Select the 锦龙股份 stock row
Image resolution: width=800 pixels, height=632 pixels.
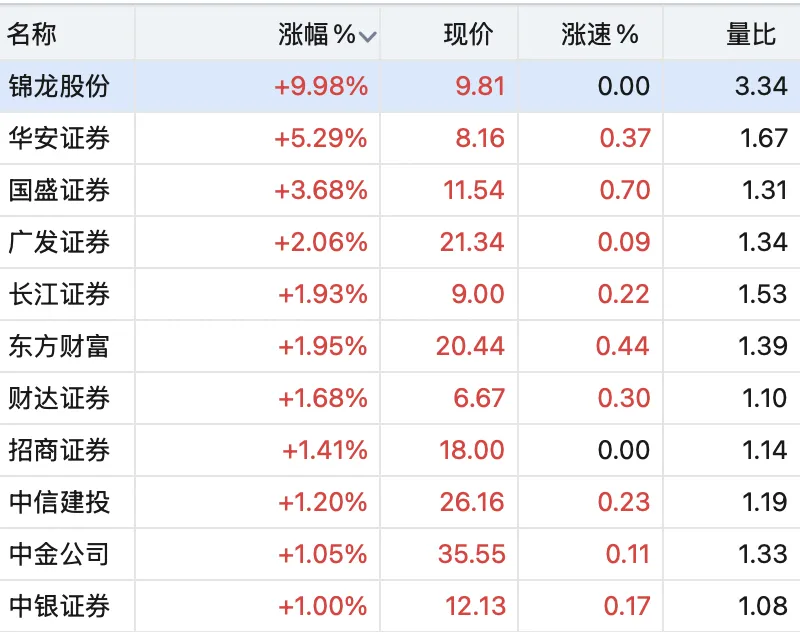point(400,86)
